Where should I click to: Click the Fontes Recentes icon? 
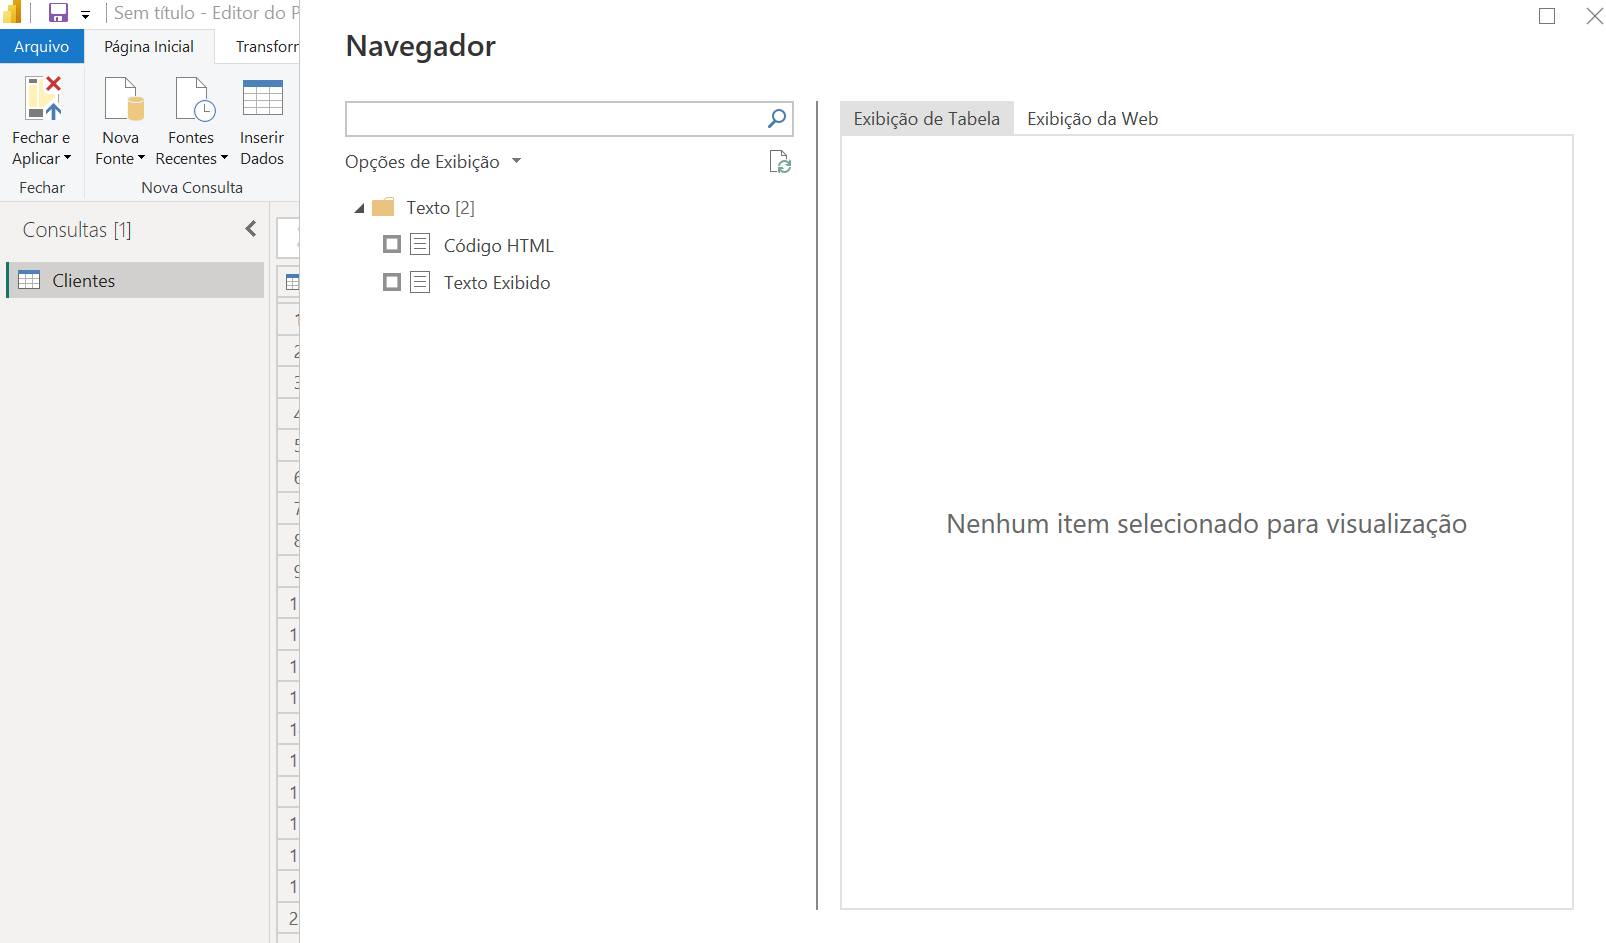[x=195, y=98]
